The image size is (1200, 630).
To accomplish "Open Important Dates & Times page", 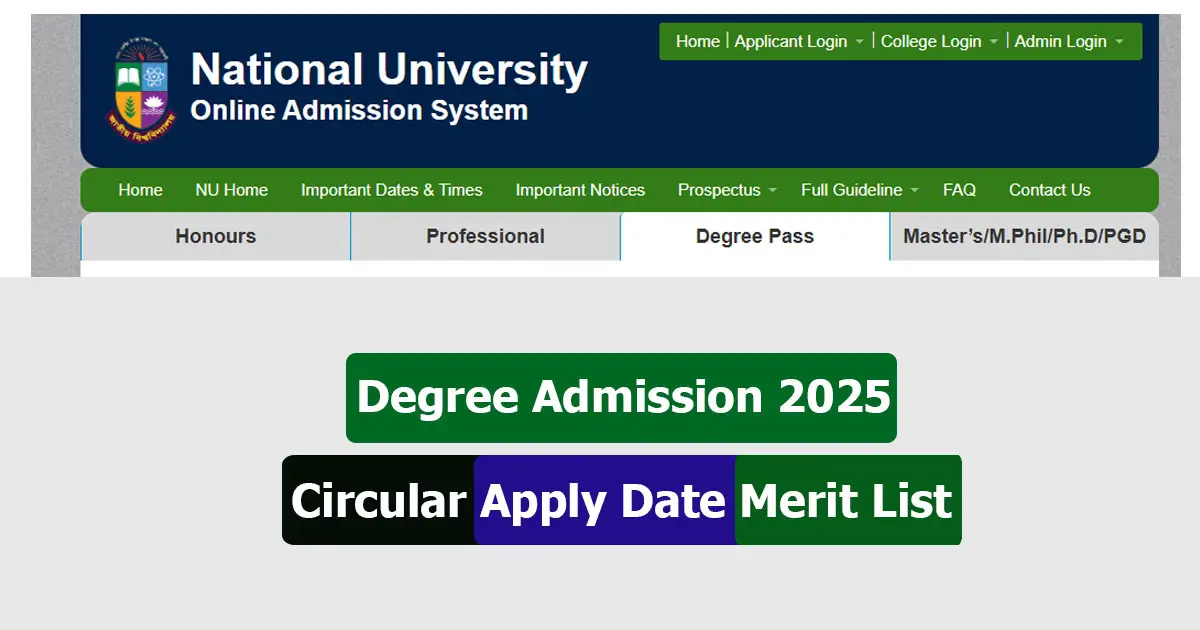I will [392, 190].
